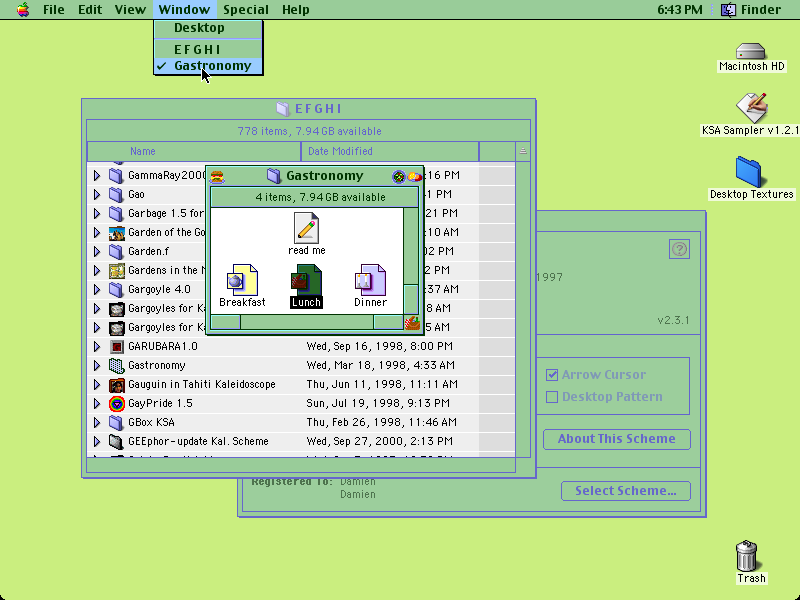Open the Help menu
Screen dimensions: 800x600
[x=296, y=10]
